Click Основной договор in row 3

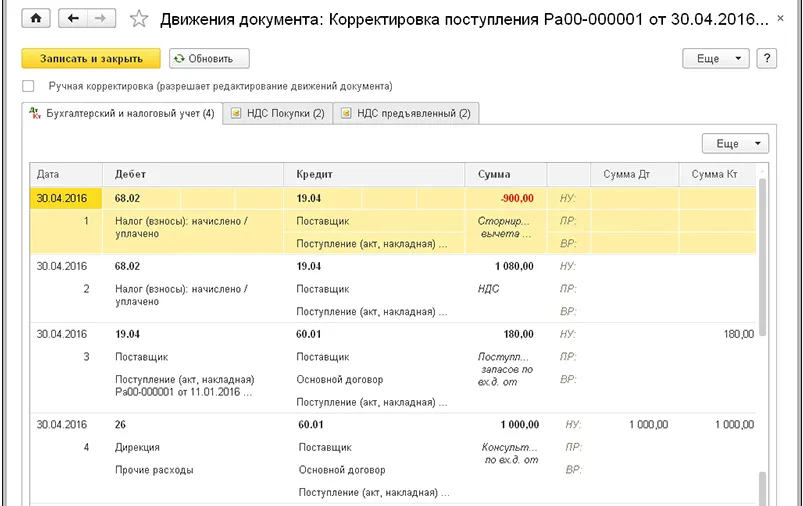coord(340,380)
